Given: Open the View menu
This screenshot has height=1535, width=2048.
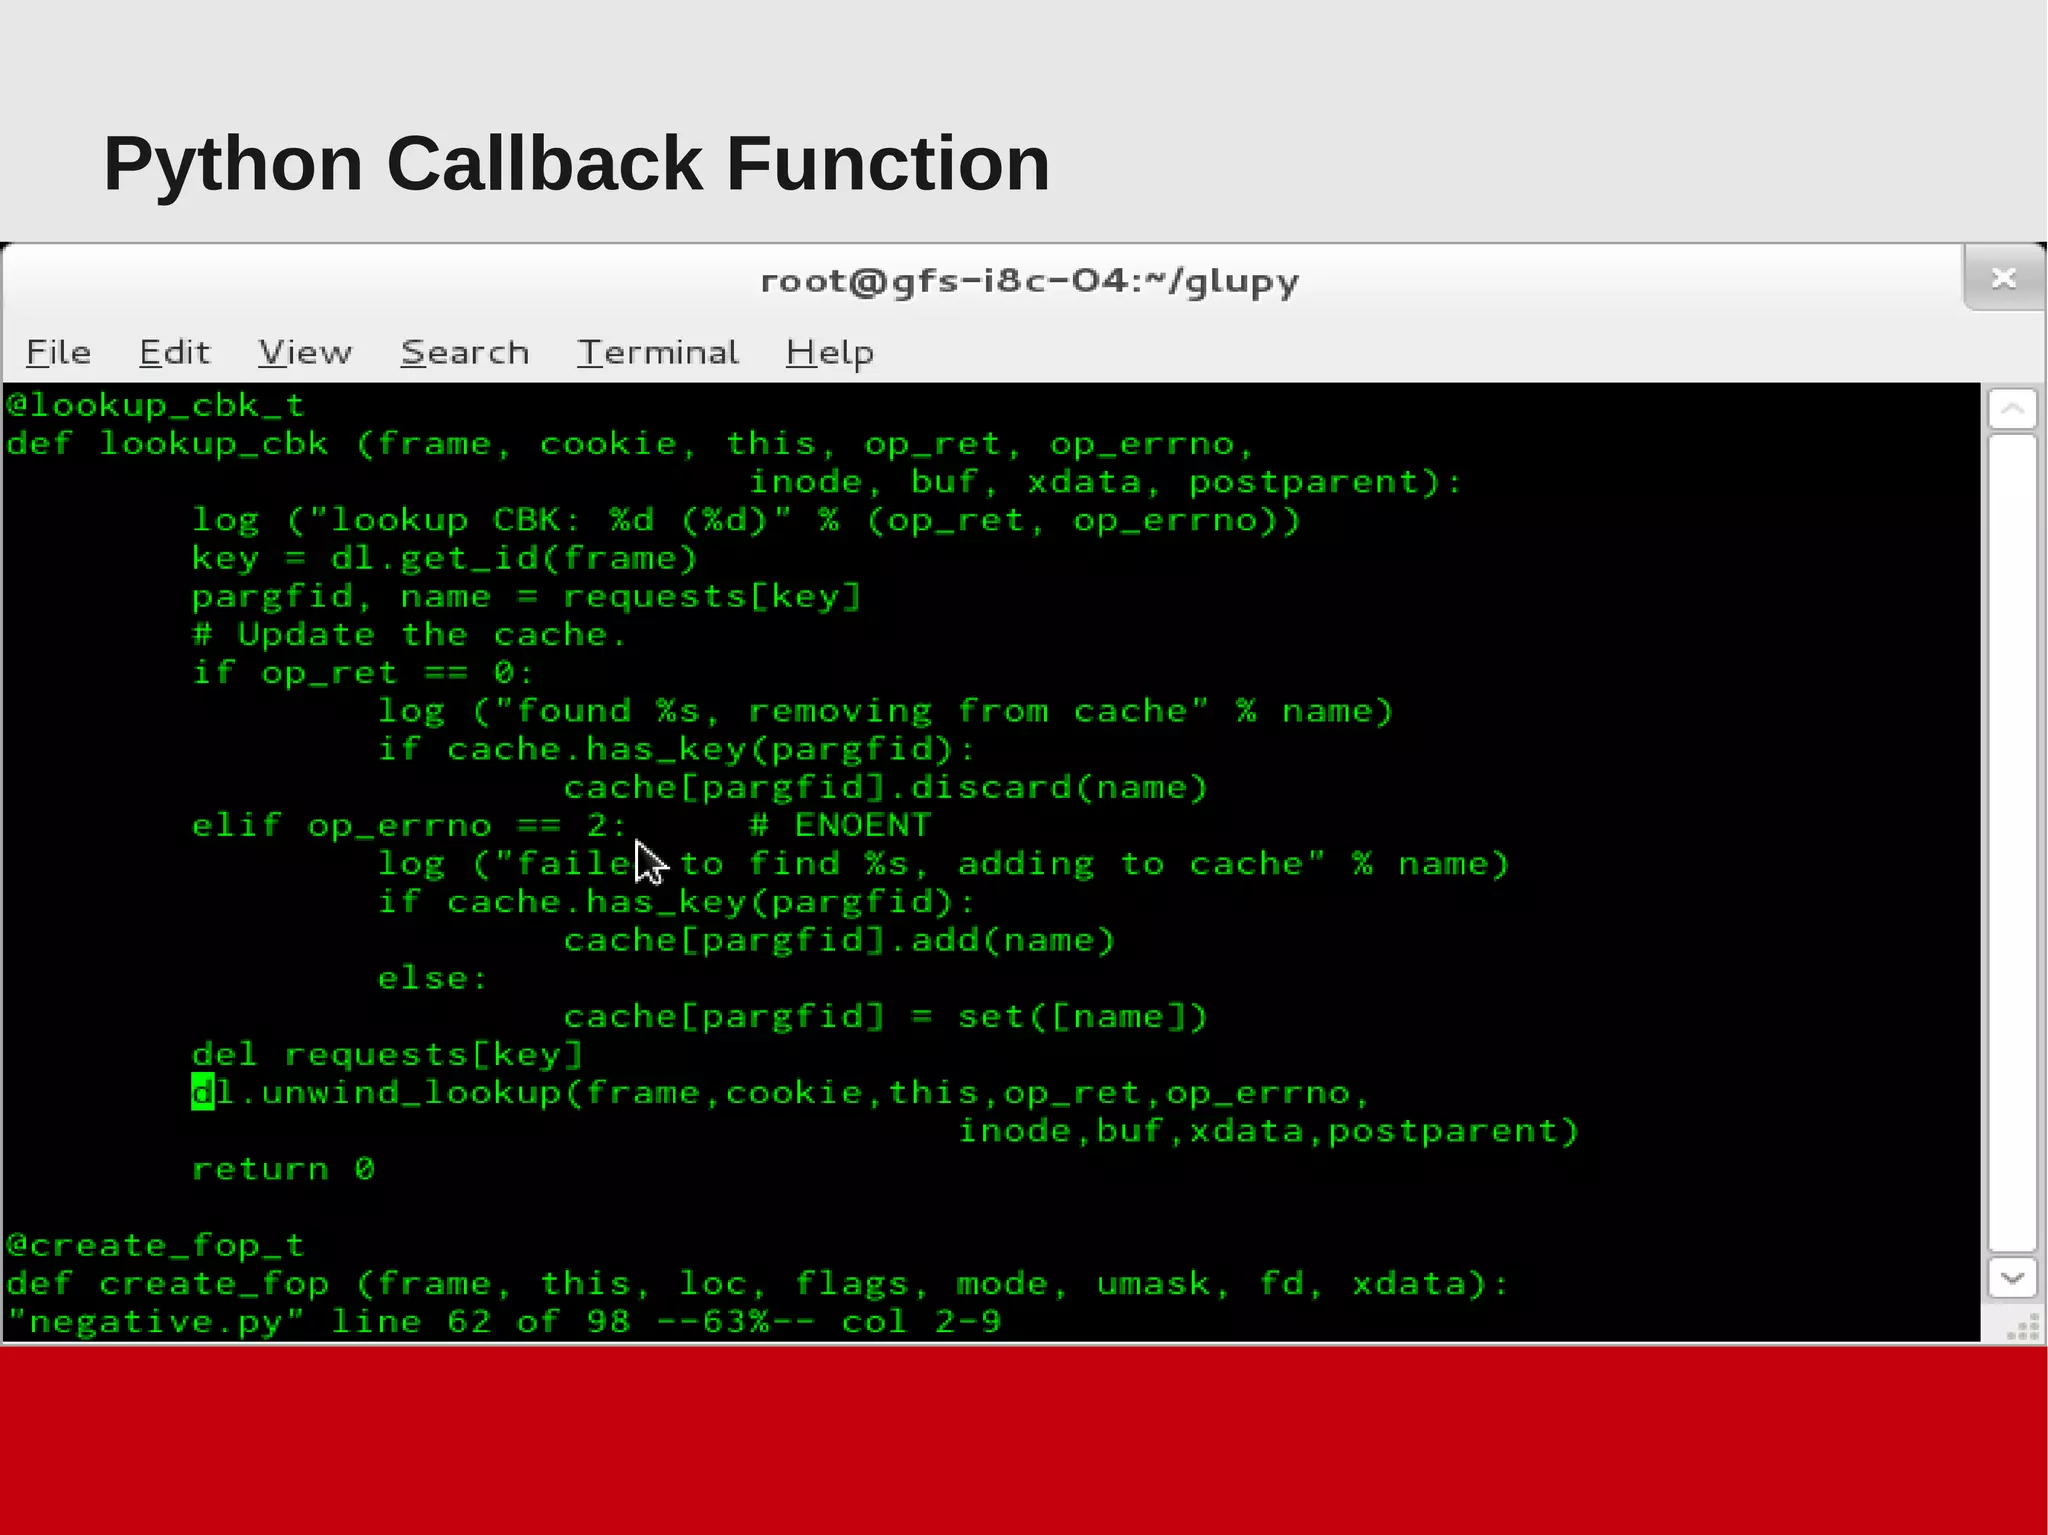Looking at the screenshot, I should click(305, 352).
